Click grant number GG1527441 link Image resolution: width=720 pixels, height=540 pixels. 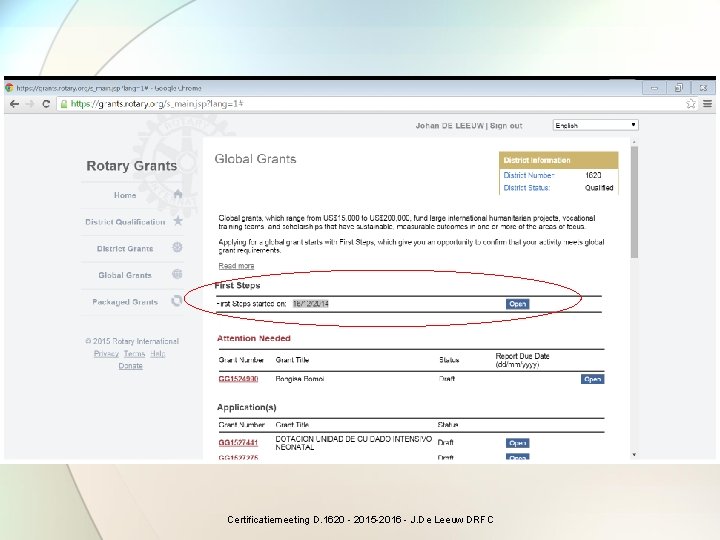pyautogui.click(x=238, y=443)
